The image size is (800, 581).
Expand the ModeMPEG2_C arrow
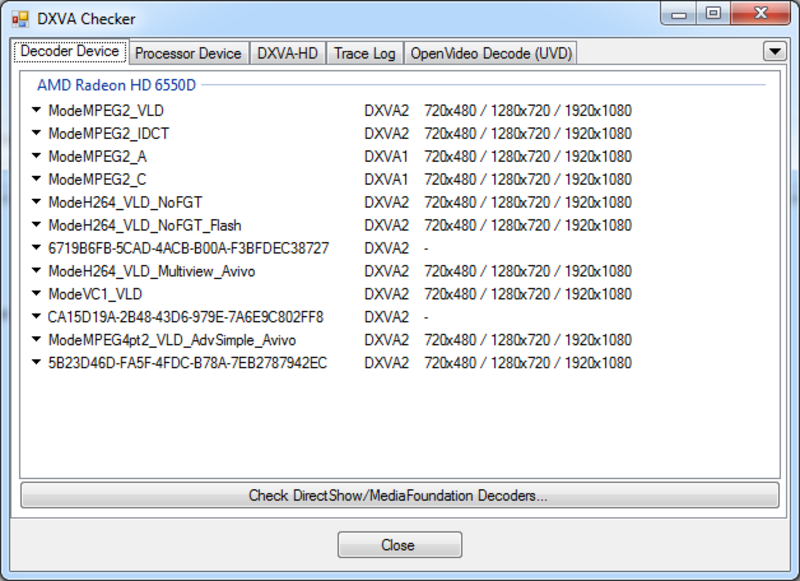36,179
